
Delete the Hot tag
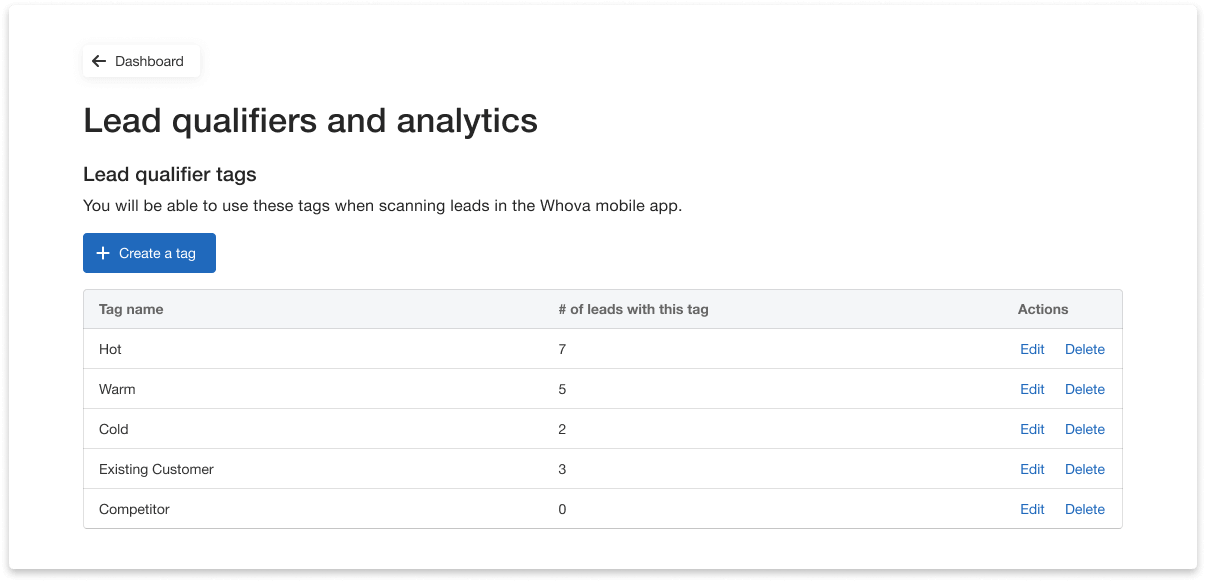[x=1084, y=349]
